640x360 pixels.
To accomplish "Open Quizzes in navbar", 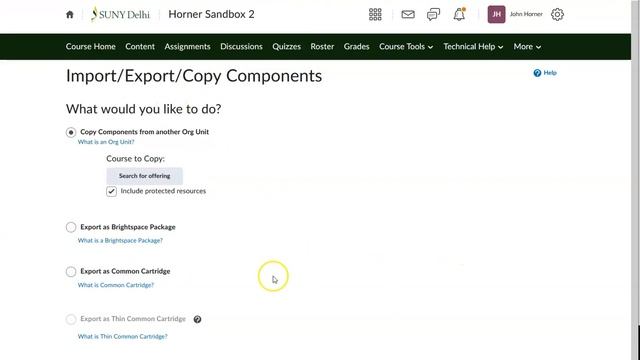I will [287, 47].
